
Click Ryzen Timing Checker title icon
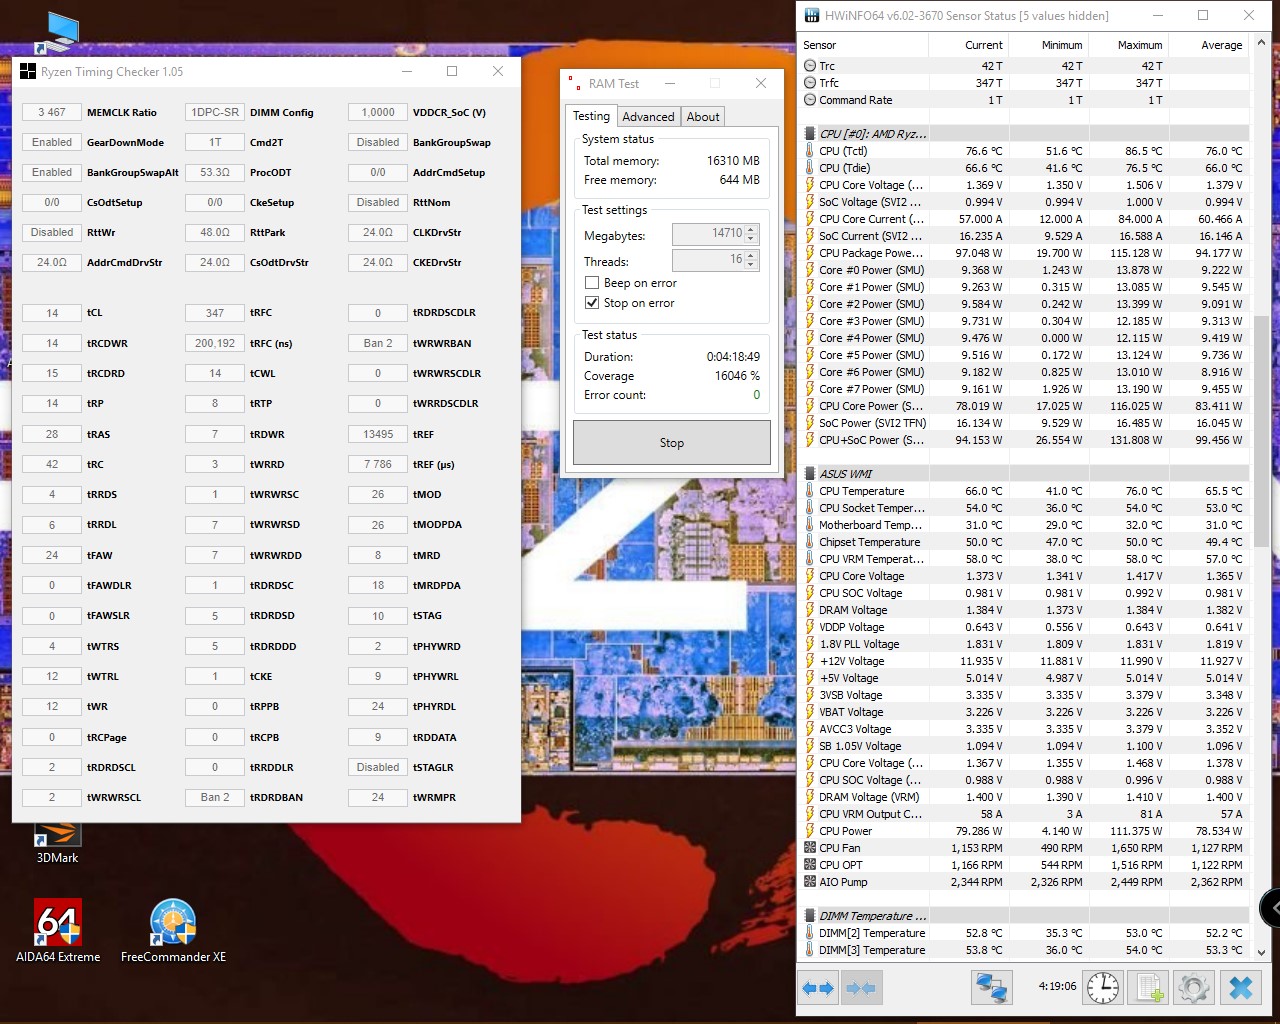(x=28, y=71)
